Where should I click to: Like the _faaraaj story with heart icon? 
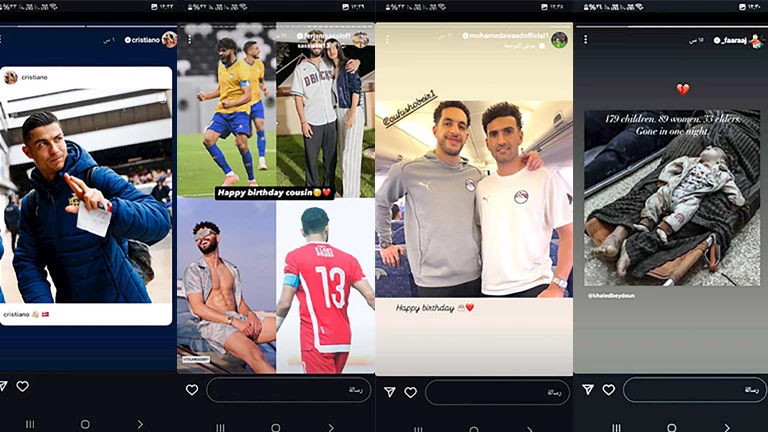click(608, 390)
